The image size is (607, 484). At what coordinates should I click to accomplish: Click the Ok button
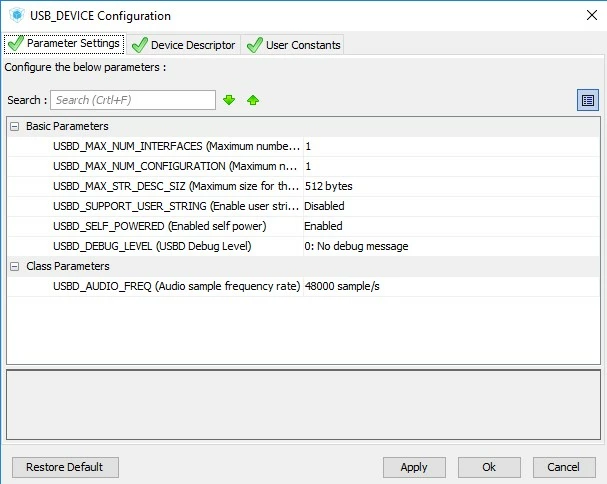(x=489, y=467)
